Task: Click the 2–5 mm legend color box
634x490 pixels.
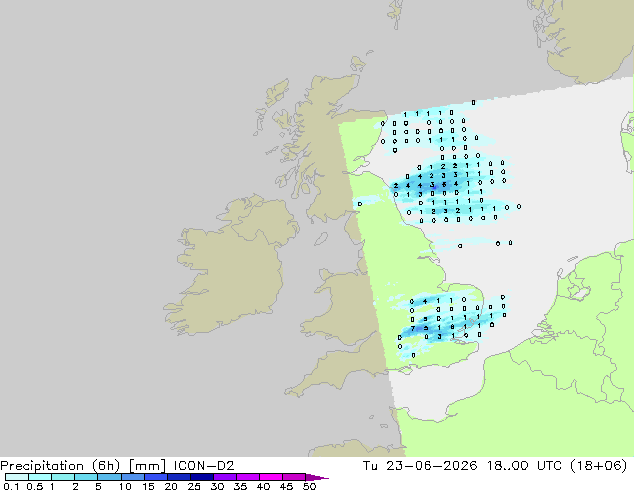Action: click(86, 477)
